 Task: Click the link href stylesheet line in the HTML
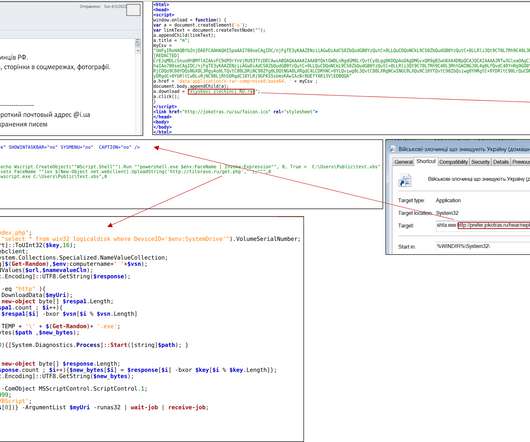(x=235, y=112)
